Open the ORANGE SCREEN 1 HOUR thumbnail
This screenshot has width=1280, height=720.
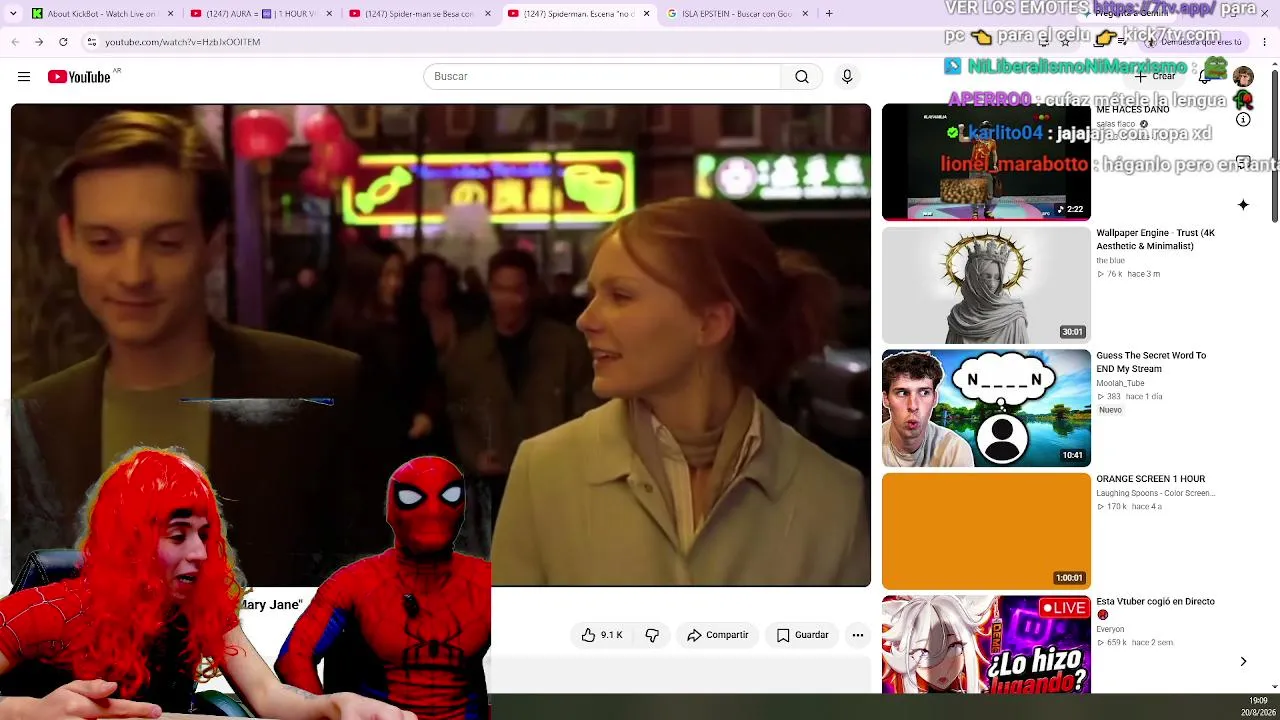pyautogui.click(x=986, y=531)
